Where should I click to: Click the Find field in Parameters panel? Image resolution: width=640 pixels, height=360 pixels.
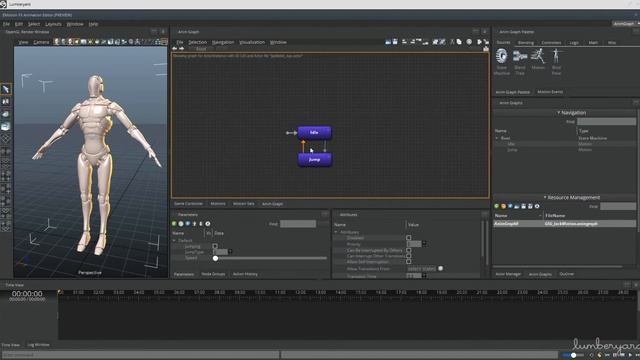coord(298,224)
